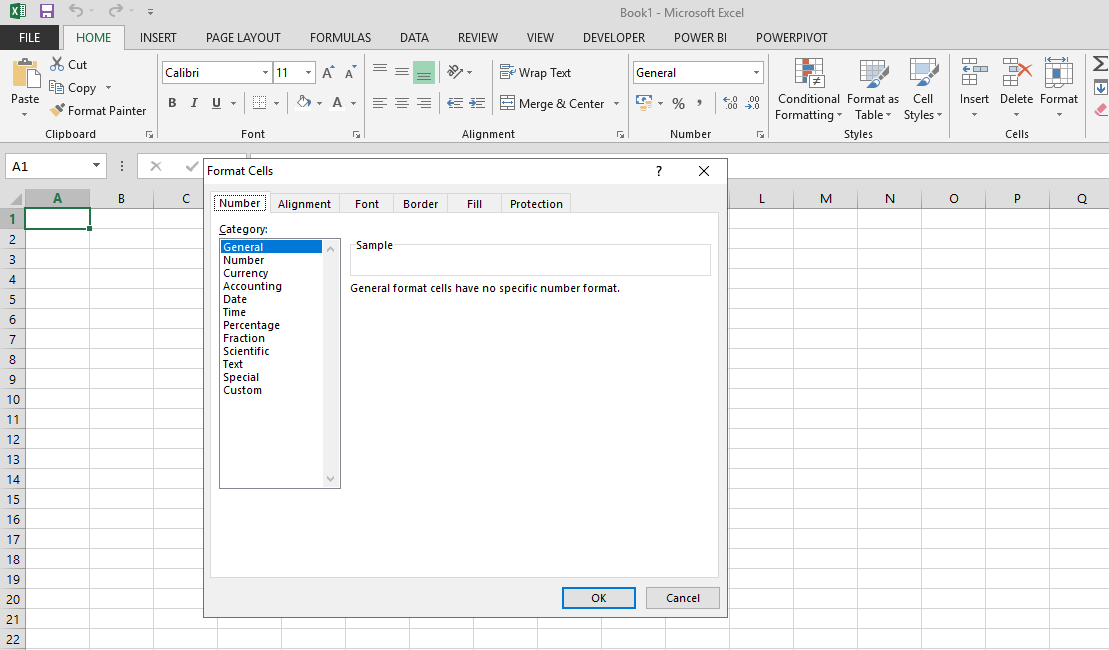The height and width of the screenshot is (650, 1109).
Task: Align text right in the cell
Action: [x=424, y=103]
